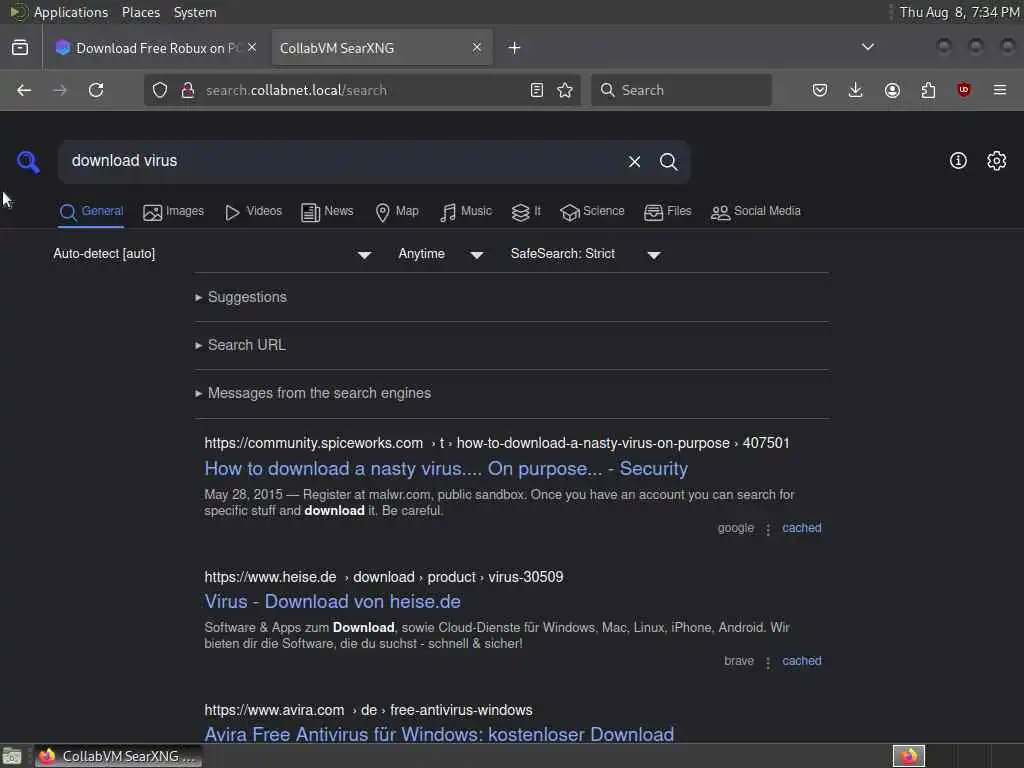Go back in browser history
This screenshot has height=768, width=1024.
pyautogui.click(x=24, y=90)
